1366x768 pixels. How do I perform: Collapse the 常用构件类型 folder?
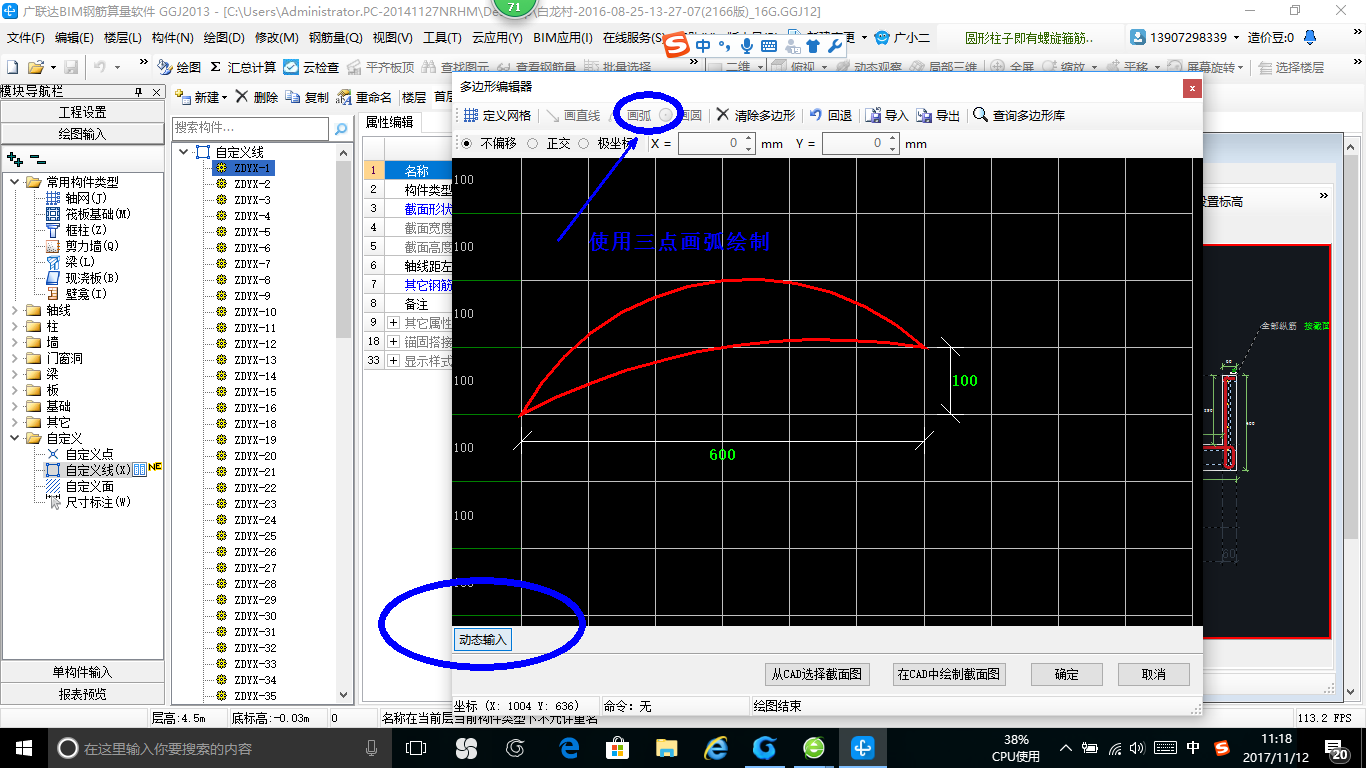[15, 182]
